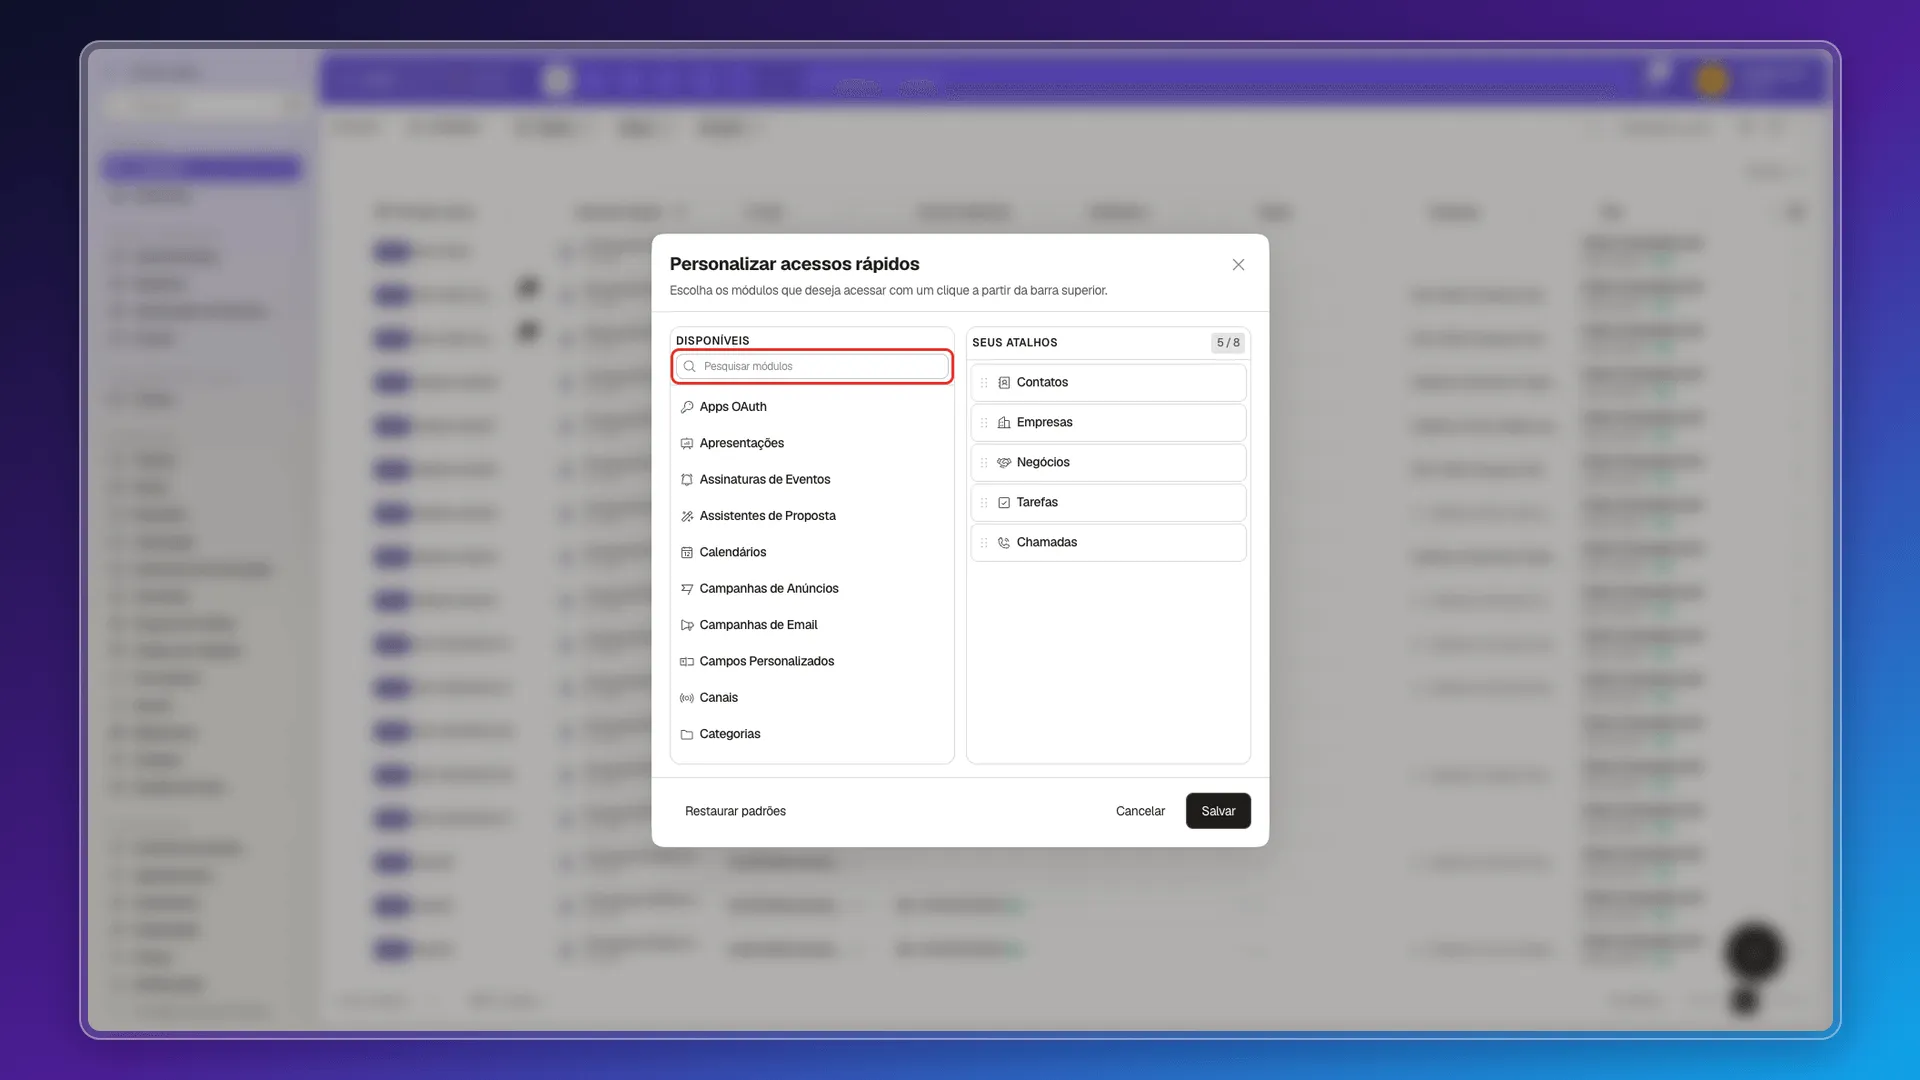1920x1080 pixels.
Task: Click the Assinaturas de Eventos icon
Action: (x=687, y=480)
